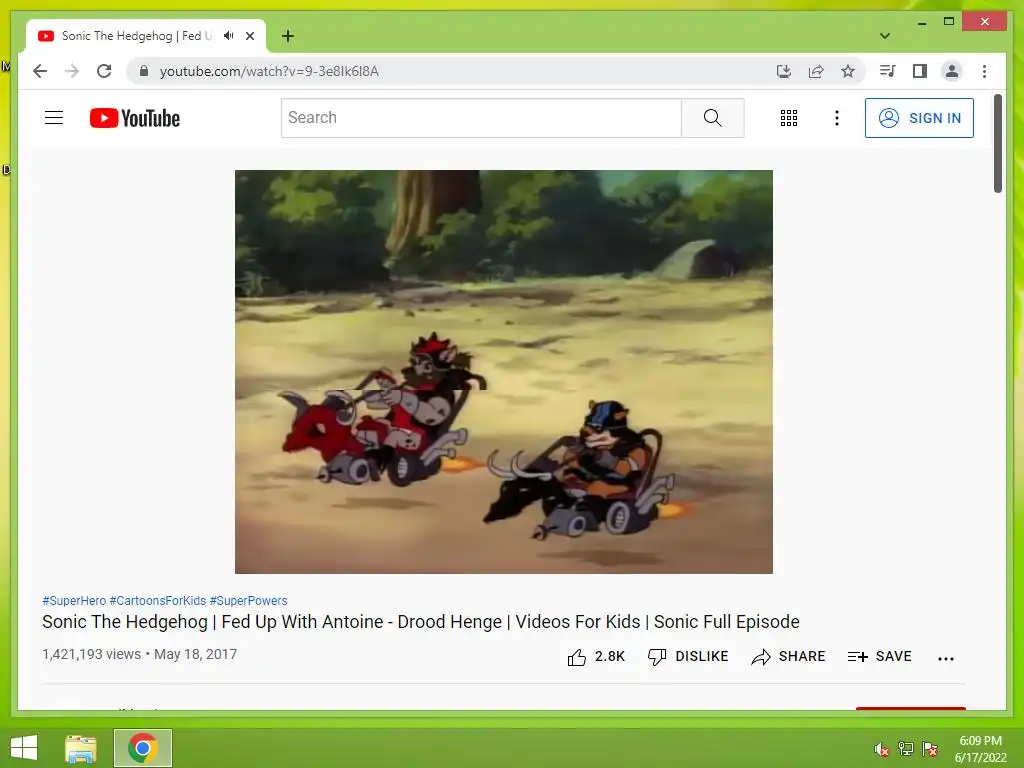The width and height of the screenshot is (1024, 768).
Task: Focus the YouTube Search field
Action: 481,118
